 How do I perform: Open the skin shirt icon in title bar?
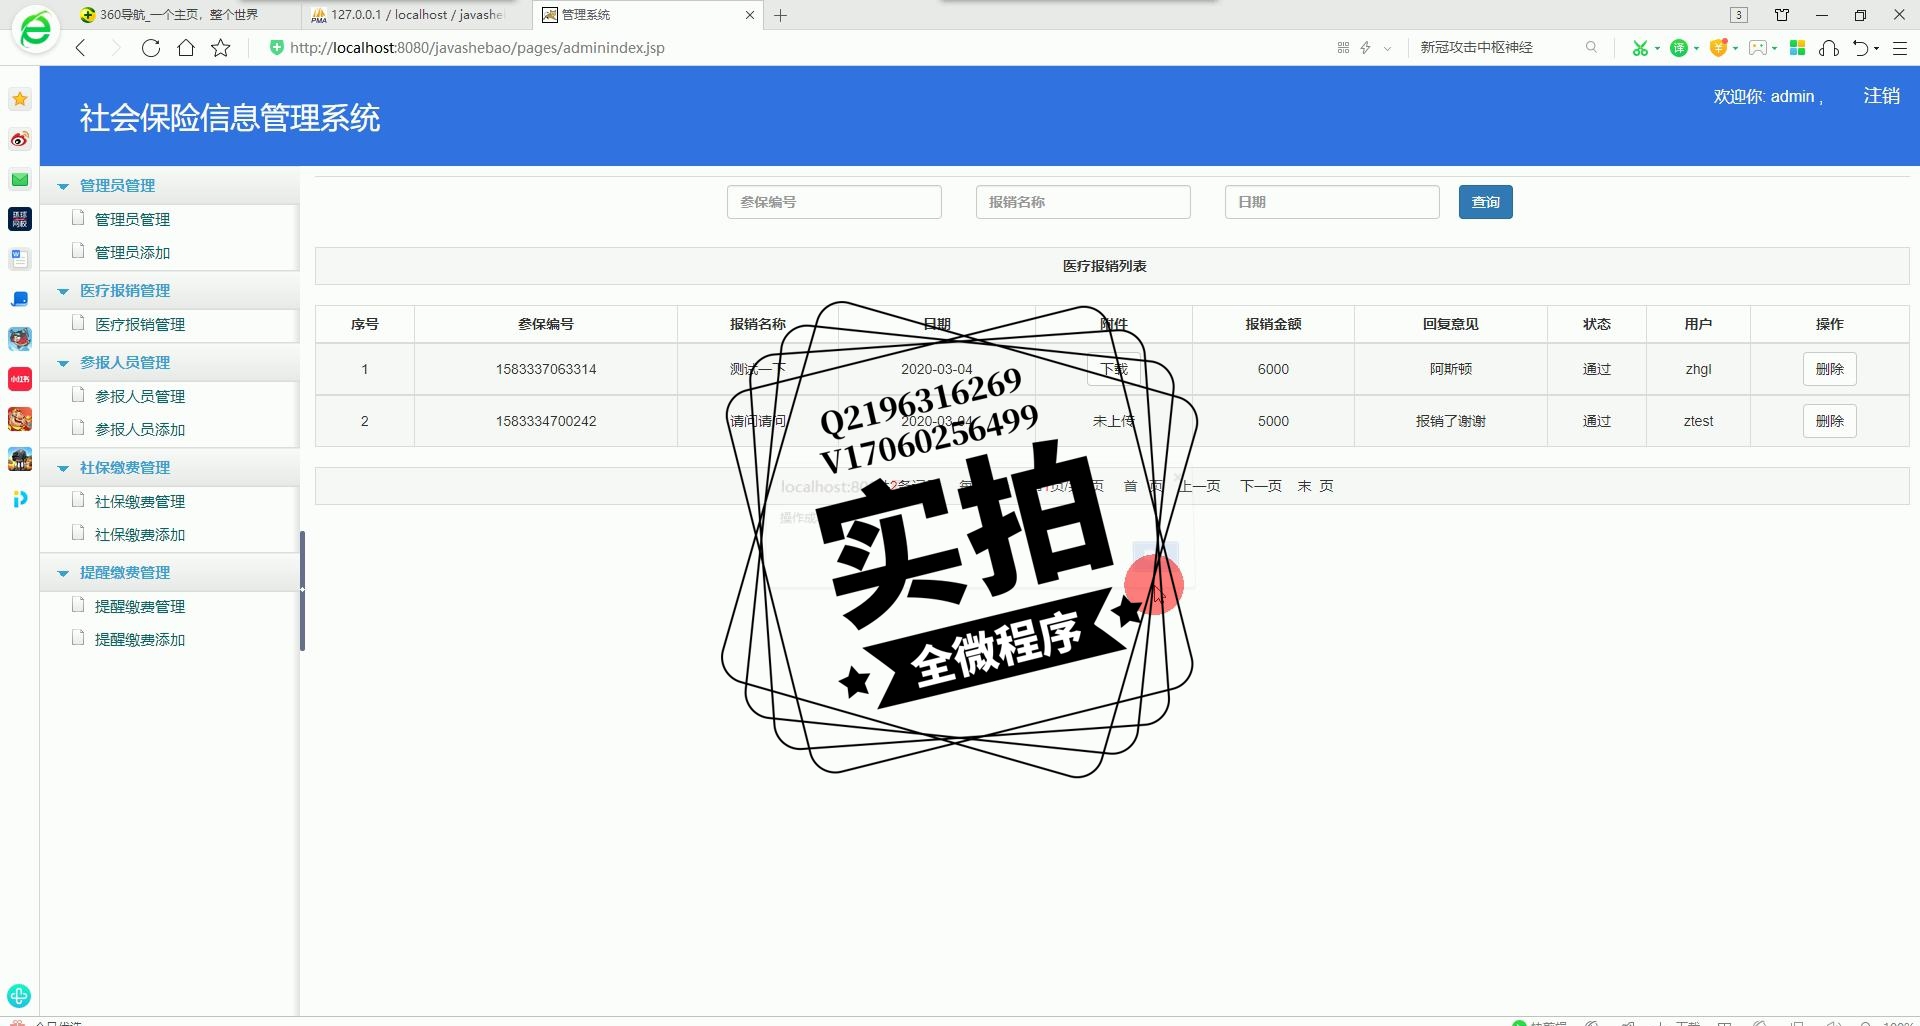click(x=1782, y=15)
